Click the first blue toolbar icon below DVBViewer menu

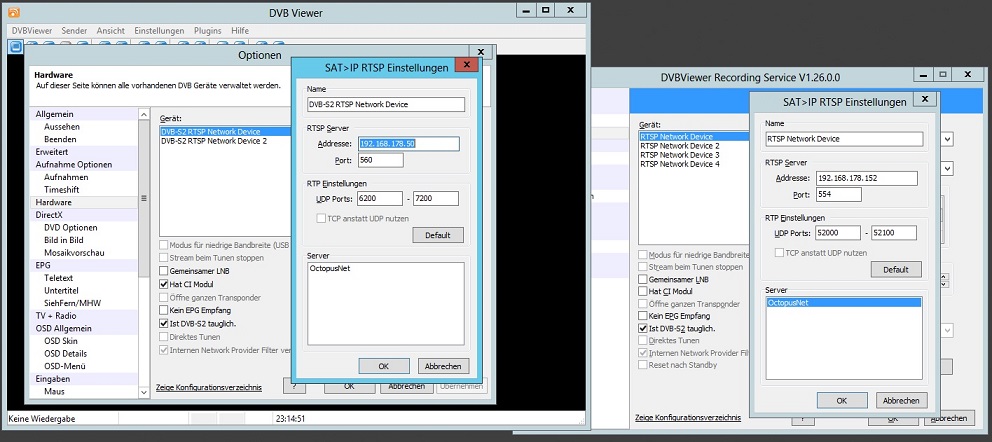pos(16,45)
